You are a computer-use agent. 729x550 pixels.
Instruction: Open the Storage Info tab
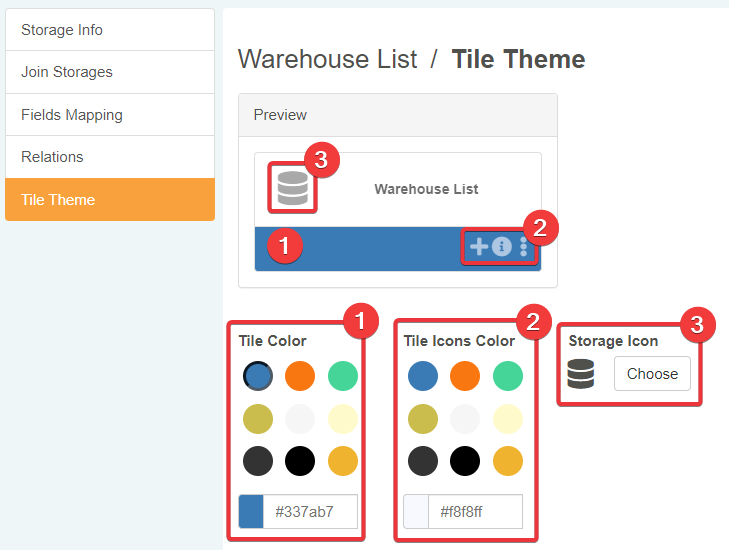110,30
